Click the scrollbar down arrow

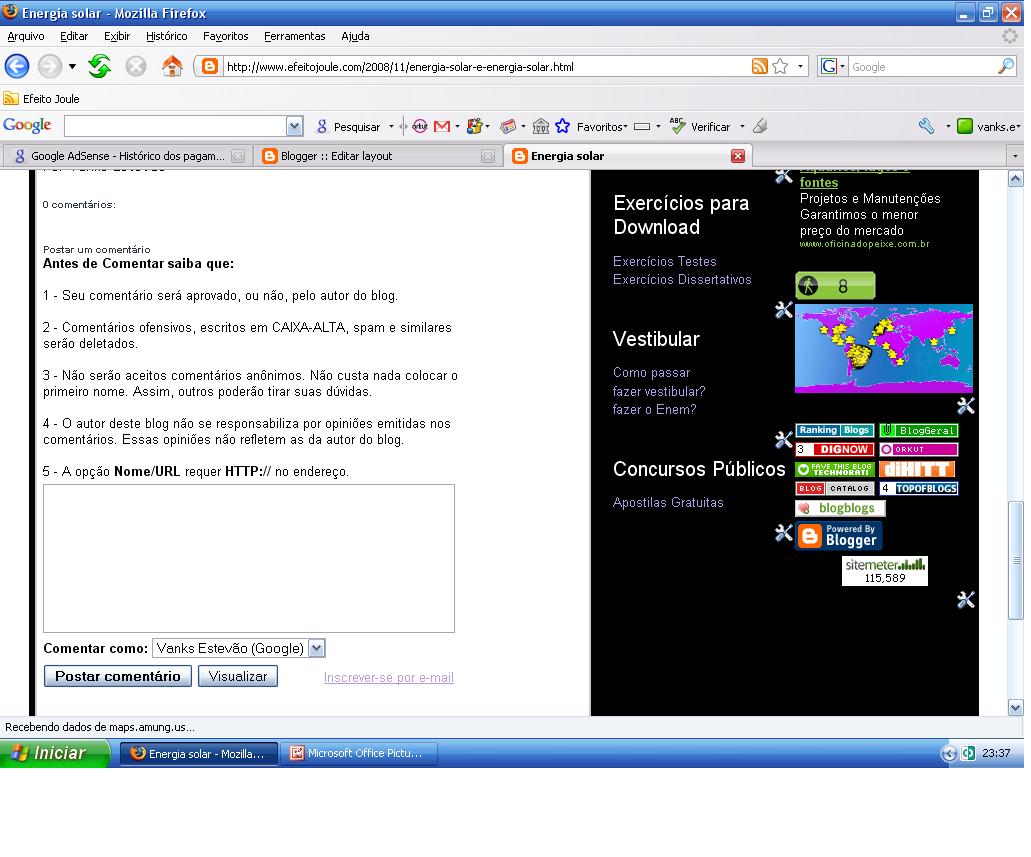point(1016,708)
